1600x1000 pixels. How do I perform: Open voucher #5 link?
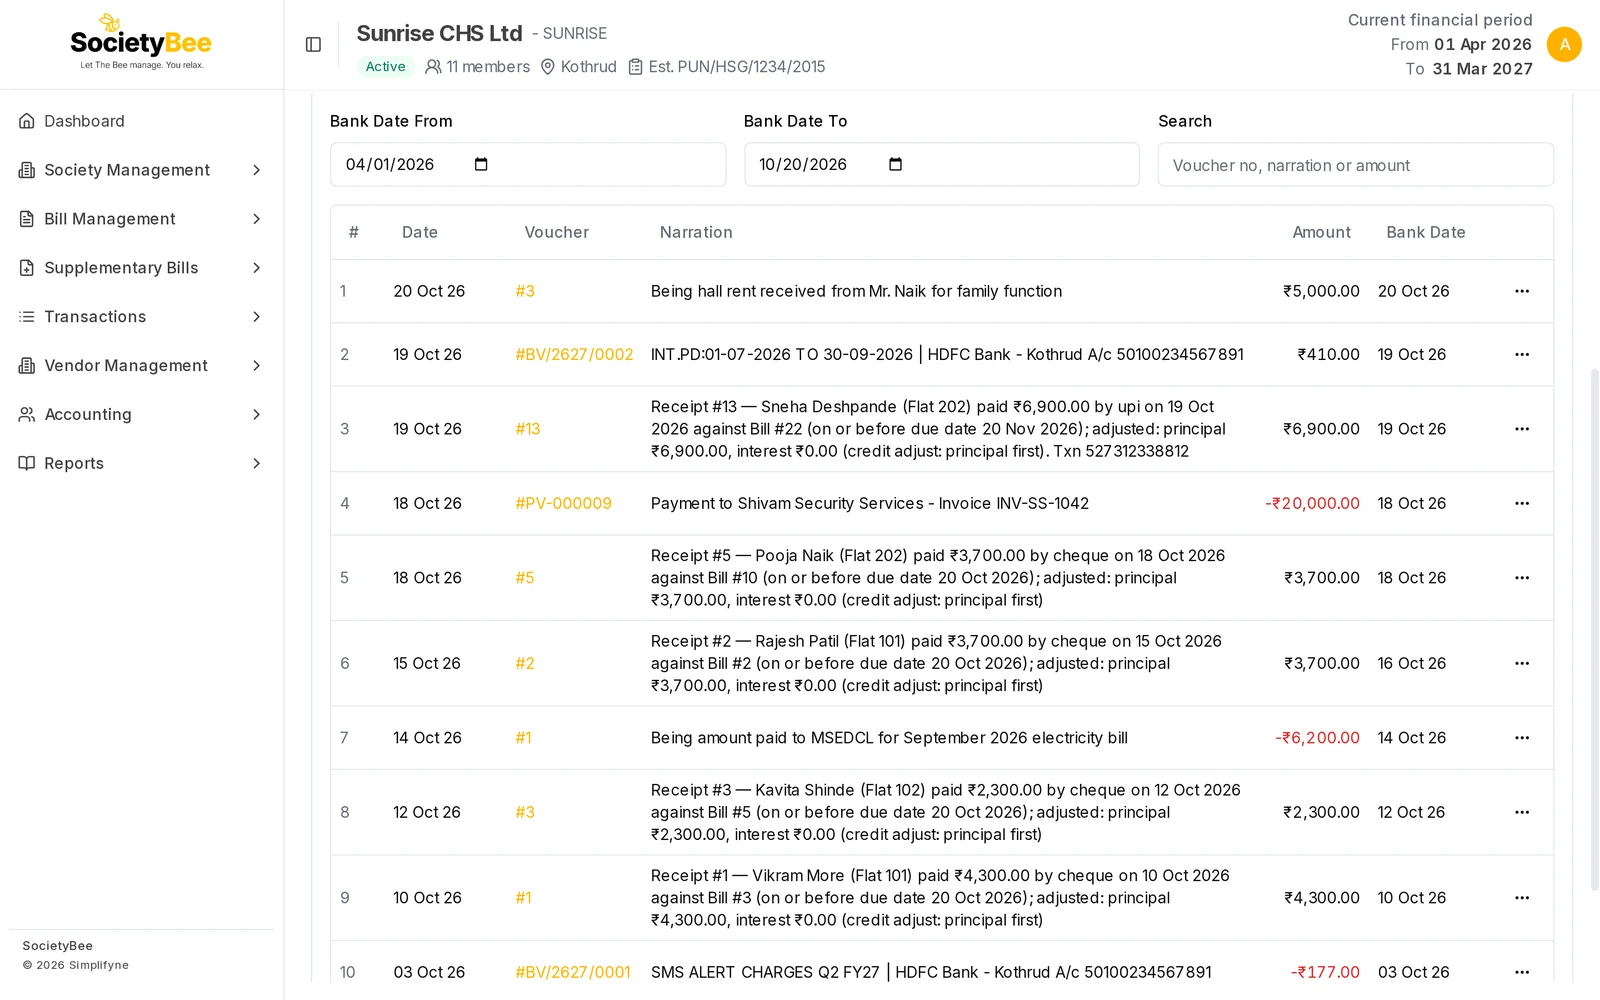[x=525, y=578]
